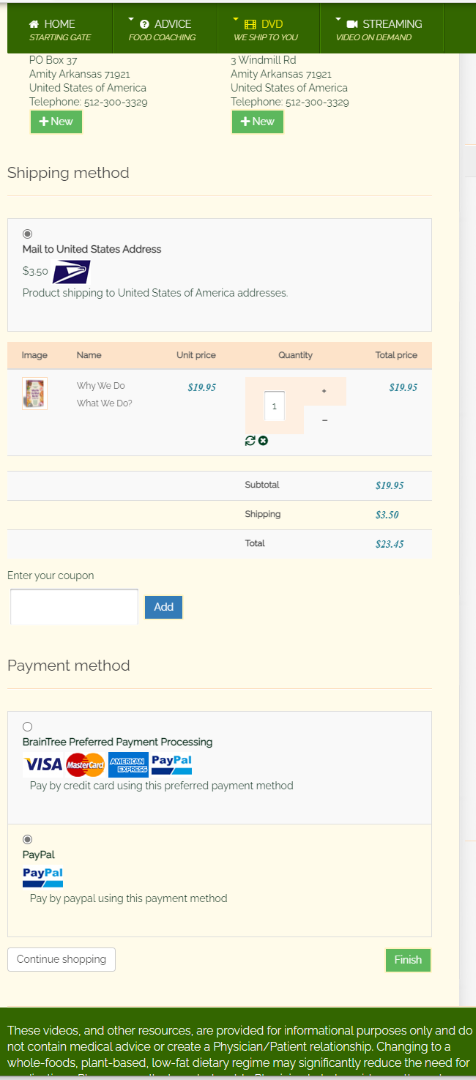Click the VISA card logo
Viewport: 476px width, 1080px height.
[43, 765]
